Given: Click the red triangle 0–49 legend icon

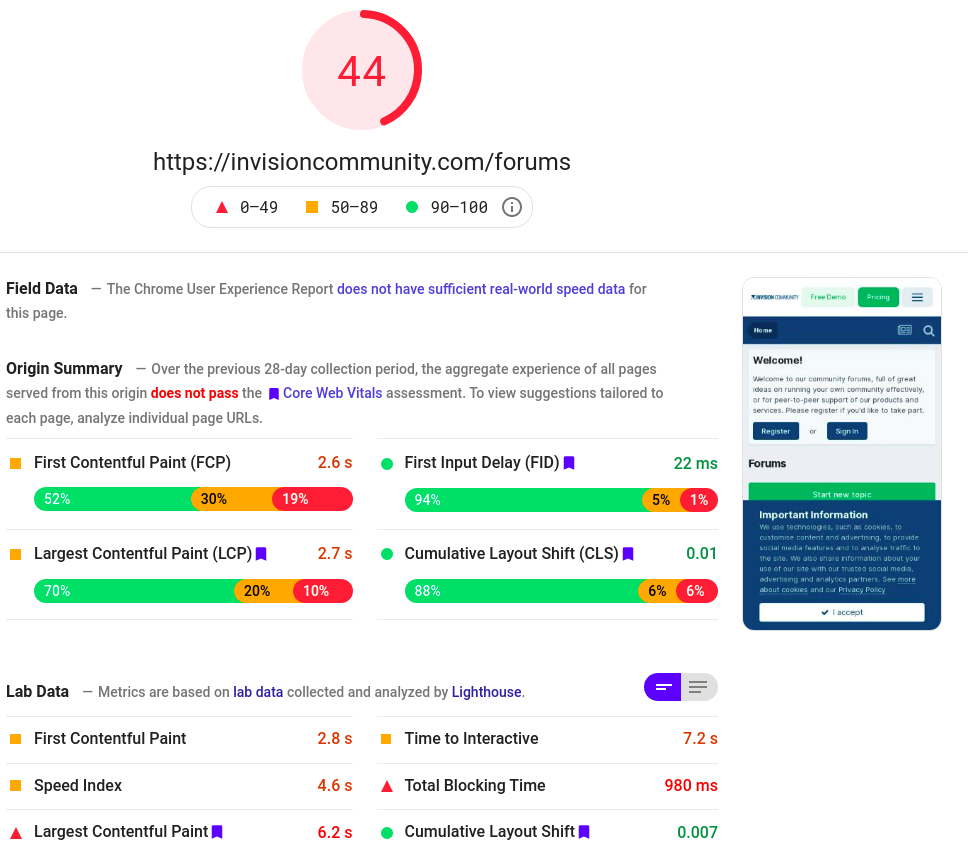Looking at the screenshot, I should coord(222,207).
